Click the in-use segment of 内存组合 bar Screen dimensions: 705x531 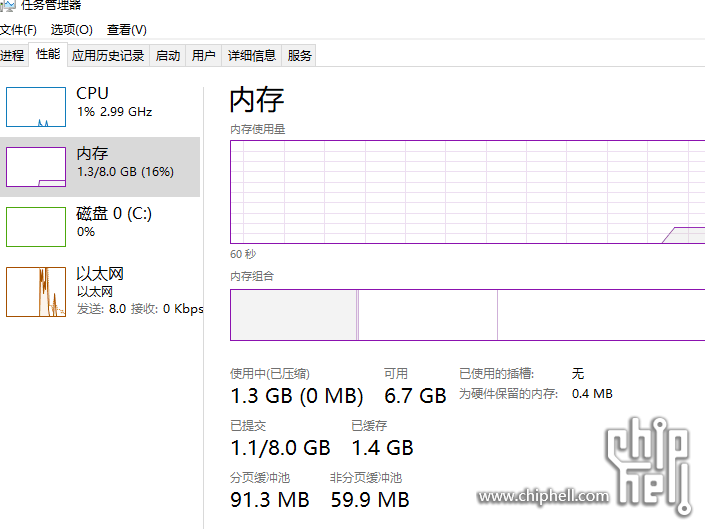point(293,315)
